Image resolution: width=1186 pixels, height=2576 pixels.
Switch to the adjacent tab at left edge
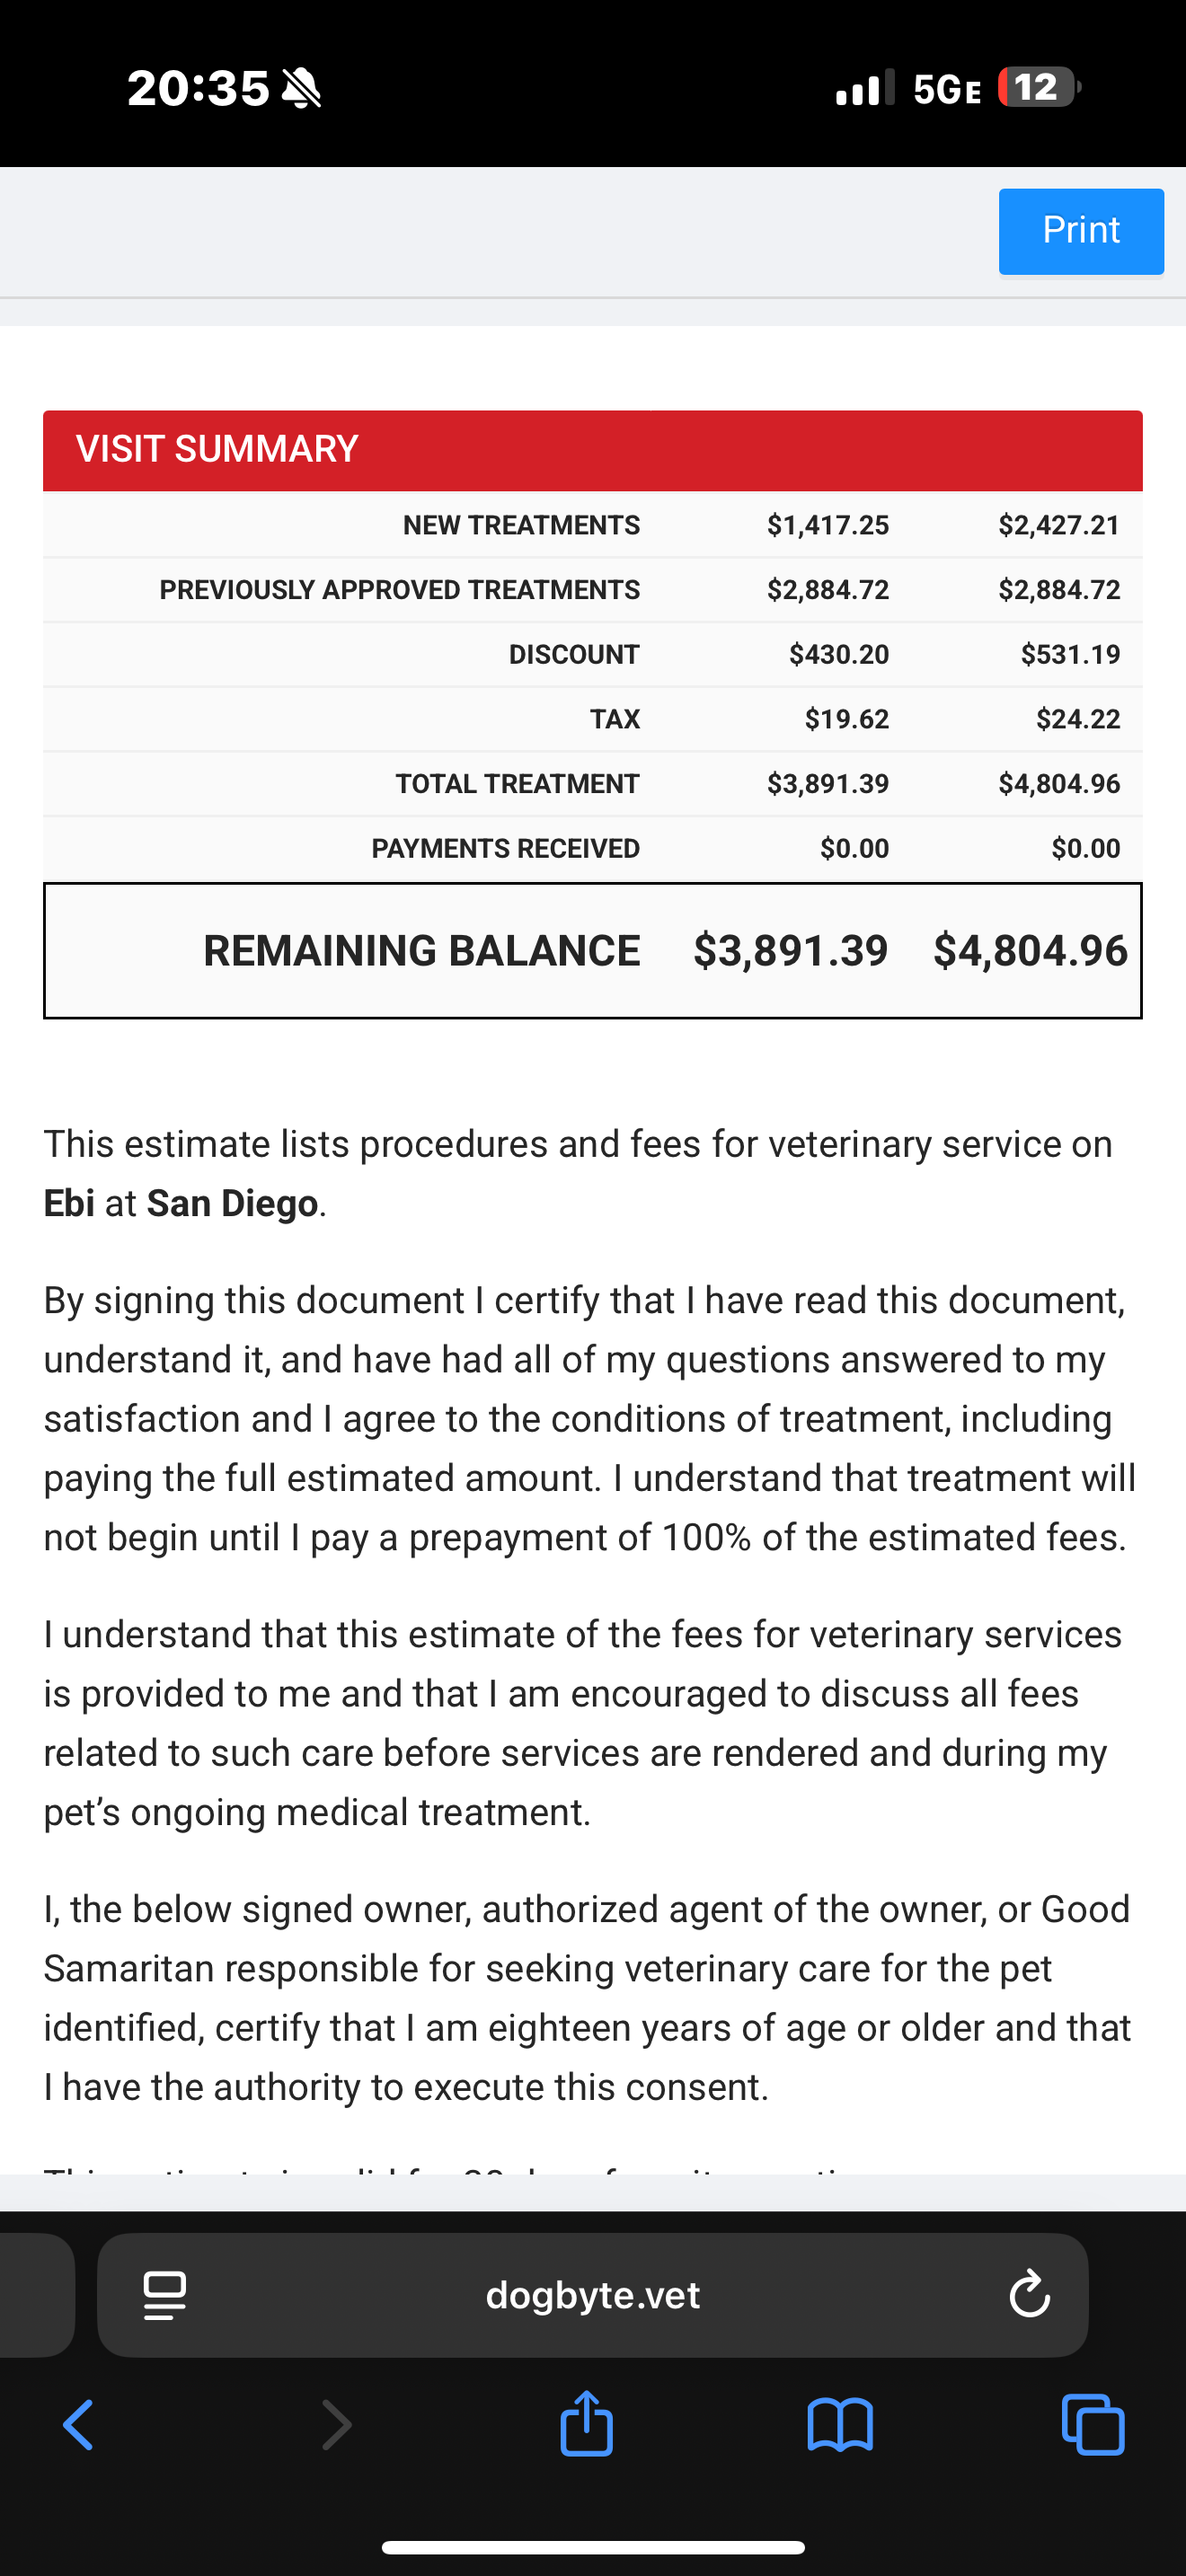(35, 2295)
